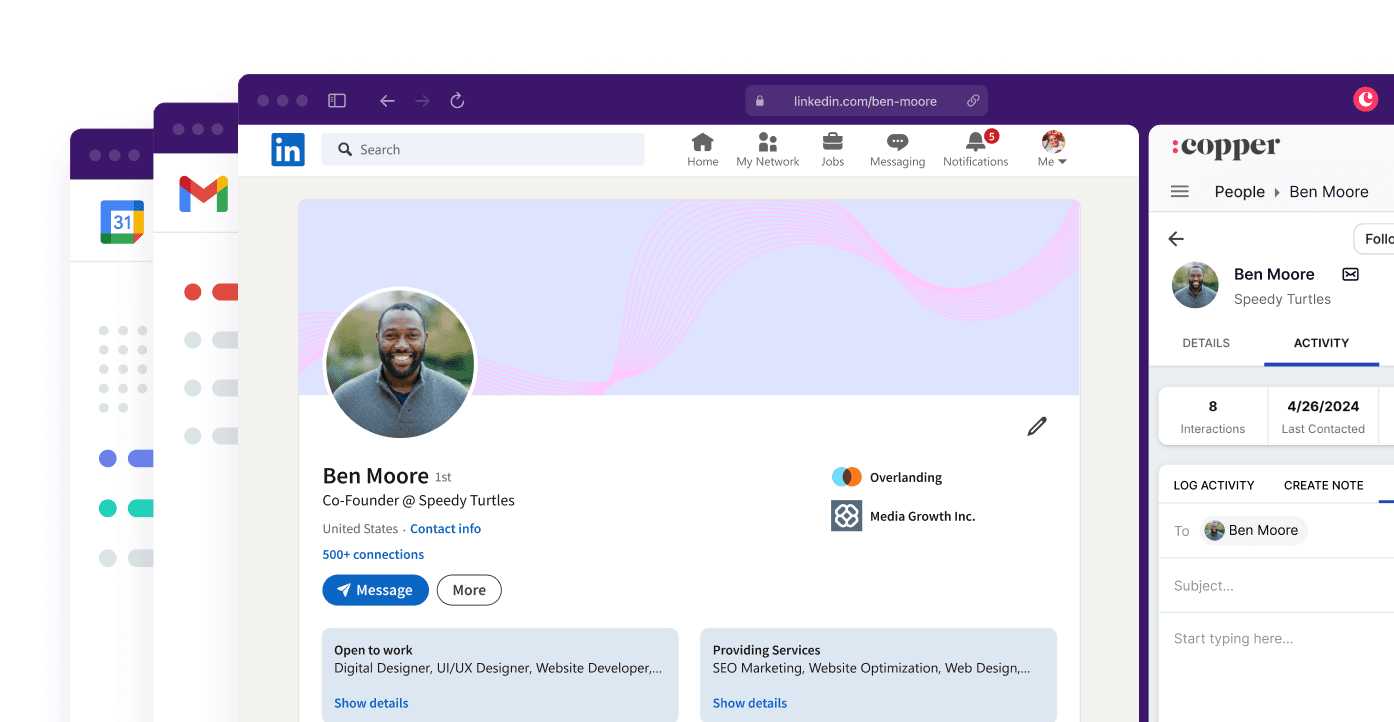Viewport: 1394px width, 722px height.
Task: Select the Log Activity tab
Action: click(1213, 485)
